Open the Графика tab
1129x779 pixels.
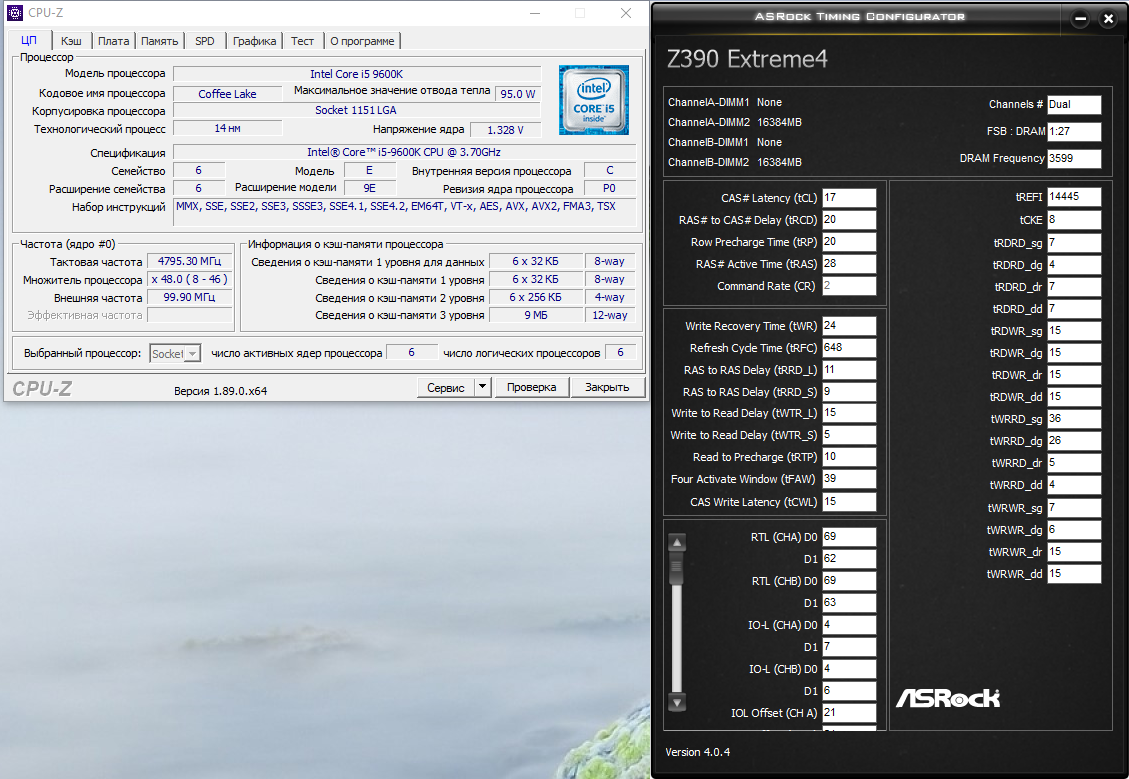[x=254, y=41]
